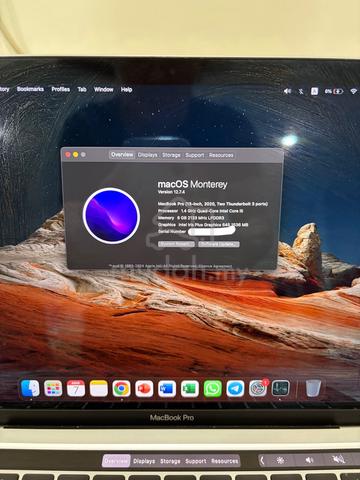Image resolution: width=360 pixels, height=480 pixels.
Task: Click the 'Version 12.7.4' text
Action: 171,192
